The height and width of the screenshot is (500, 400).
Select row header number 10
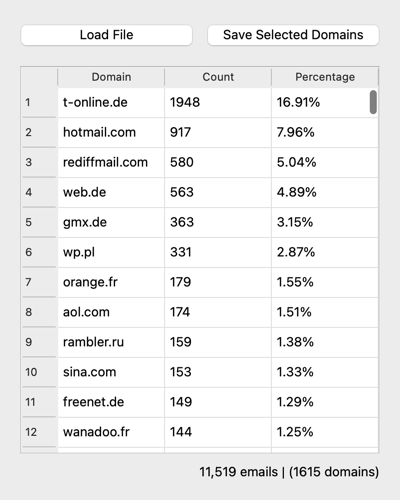click(39, 372)
